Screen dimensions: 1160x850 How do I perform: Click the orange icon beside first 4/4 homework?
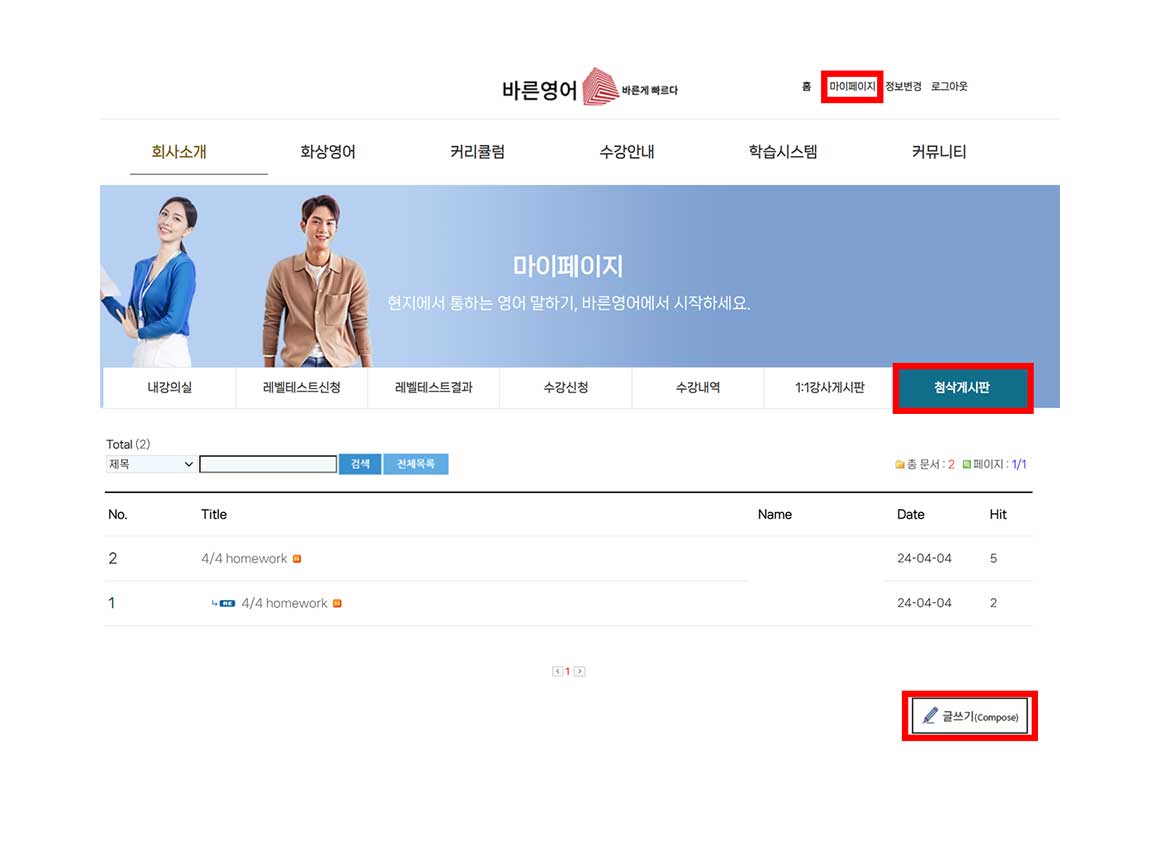tap(297, 559)
